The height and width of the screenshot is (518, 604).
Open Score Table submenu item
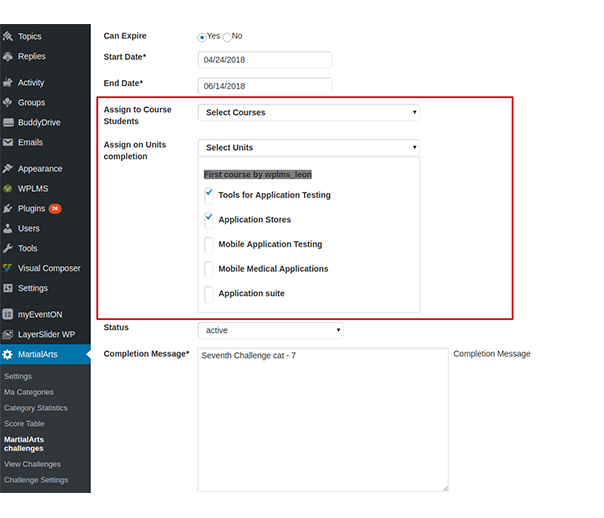[24, 424]
